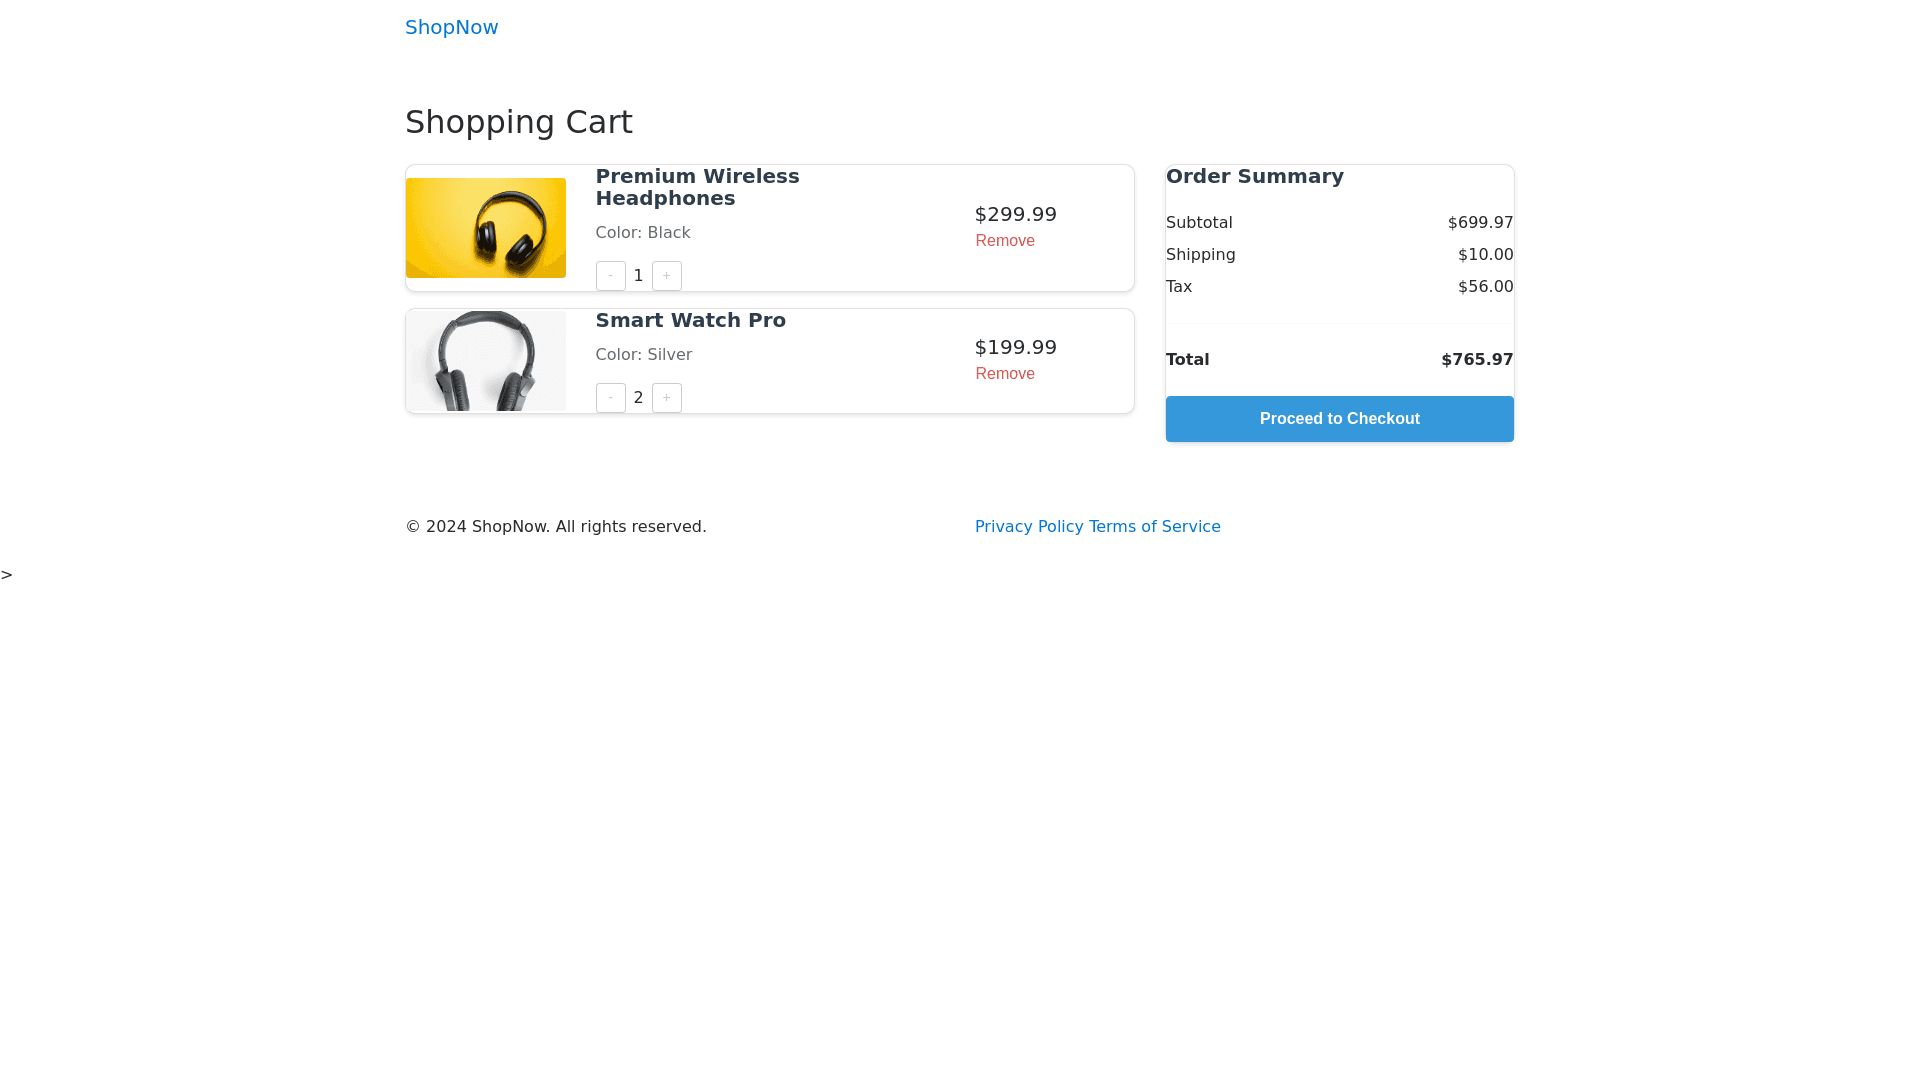Decrease Smart Watch Pro quantity with minus

610,398
